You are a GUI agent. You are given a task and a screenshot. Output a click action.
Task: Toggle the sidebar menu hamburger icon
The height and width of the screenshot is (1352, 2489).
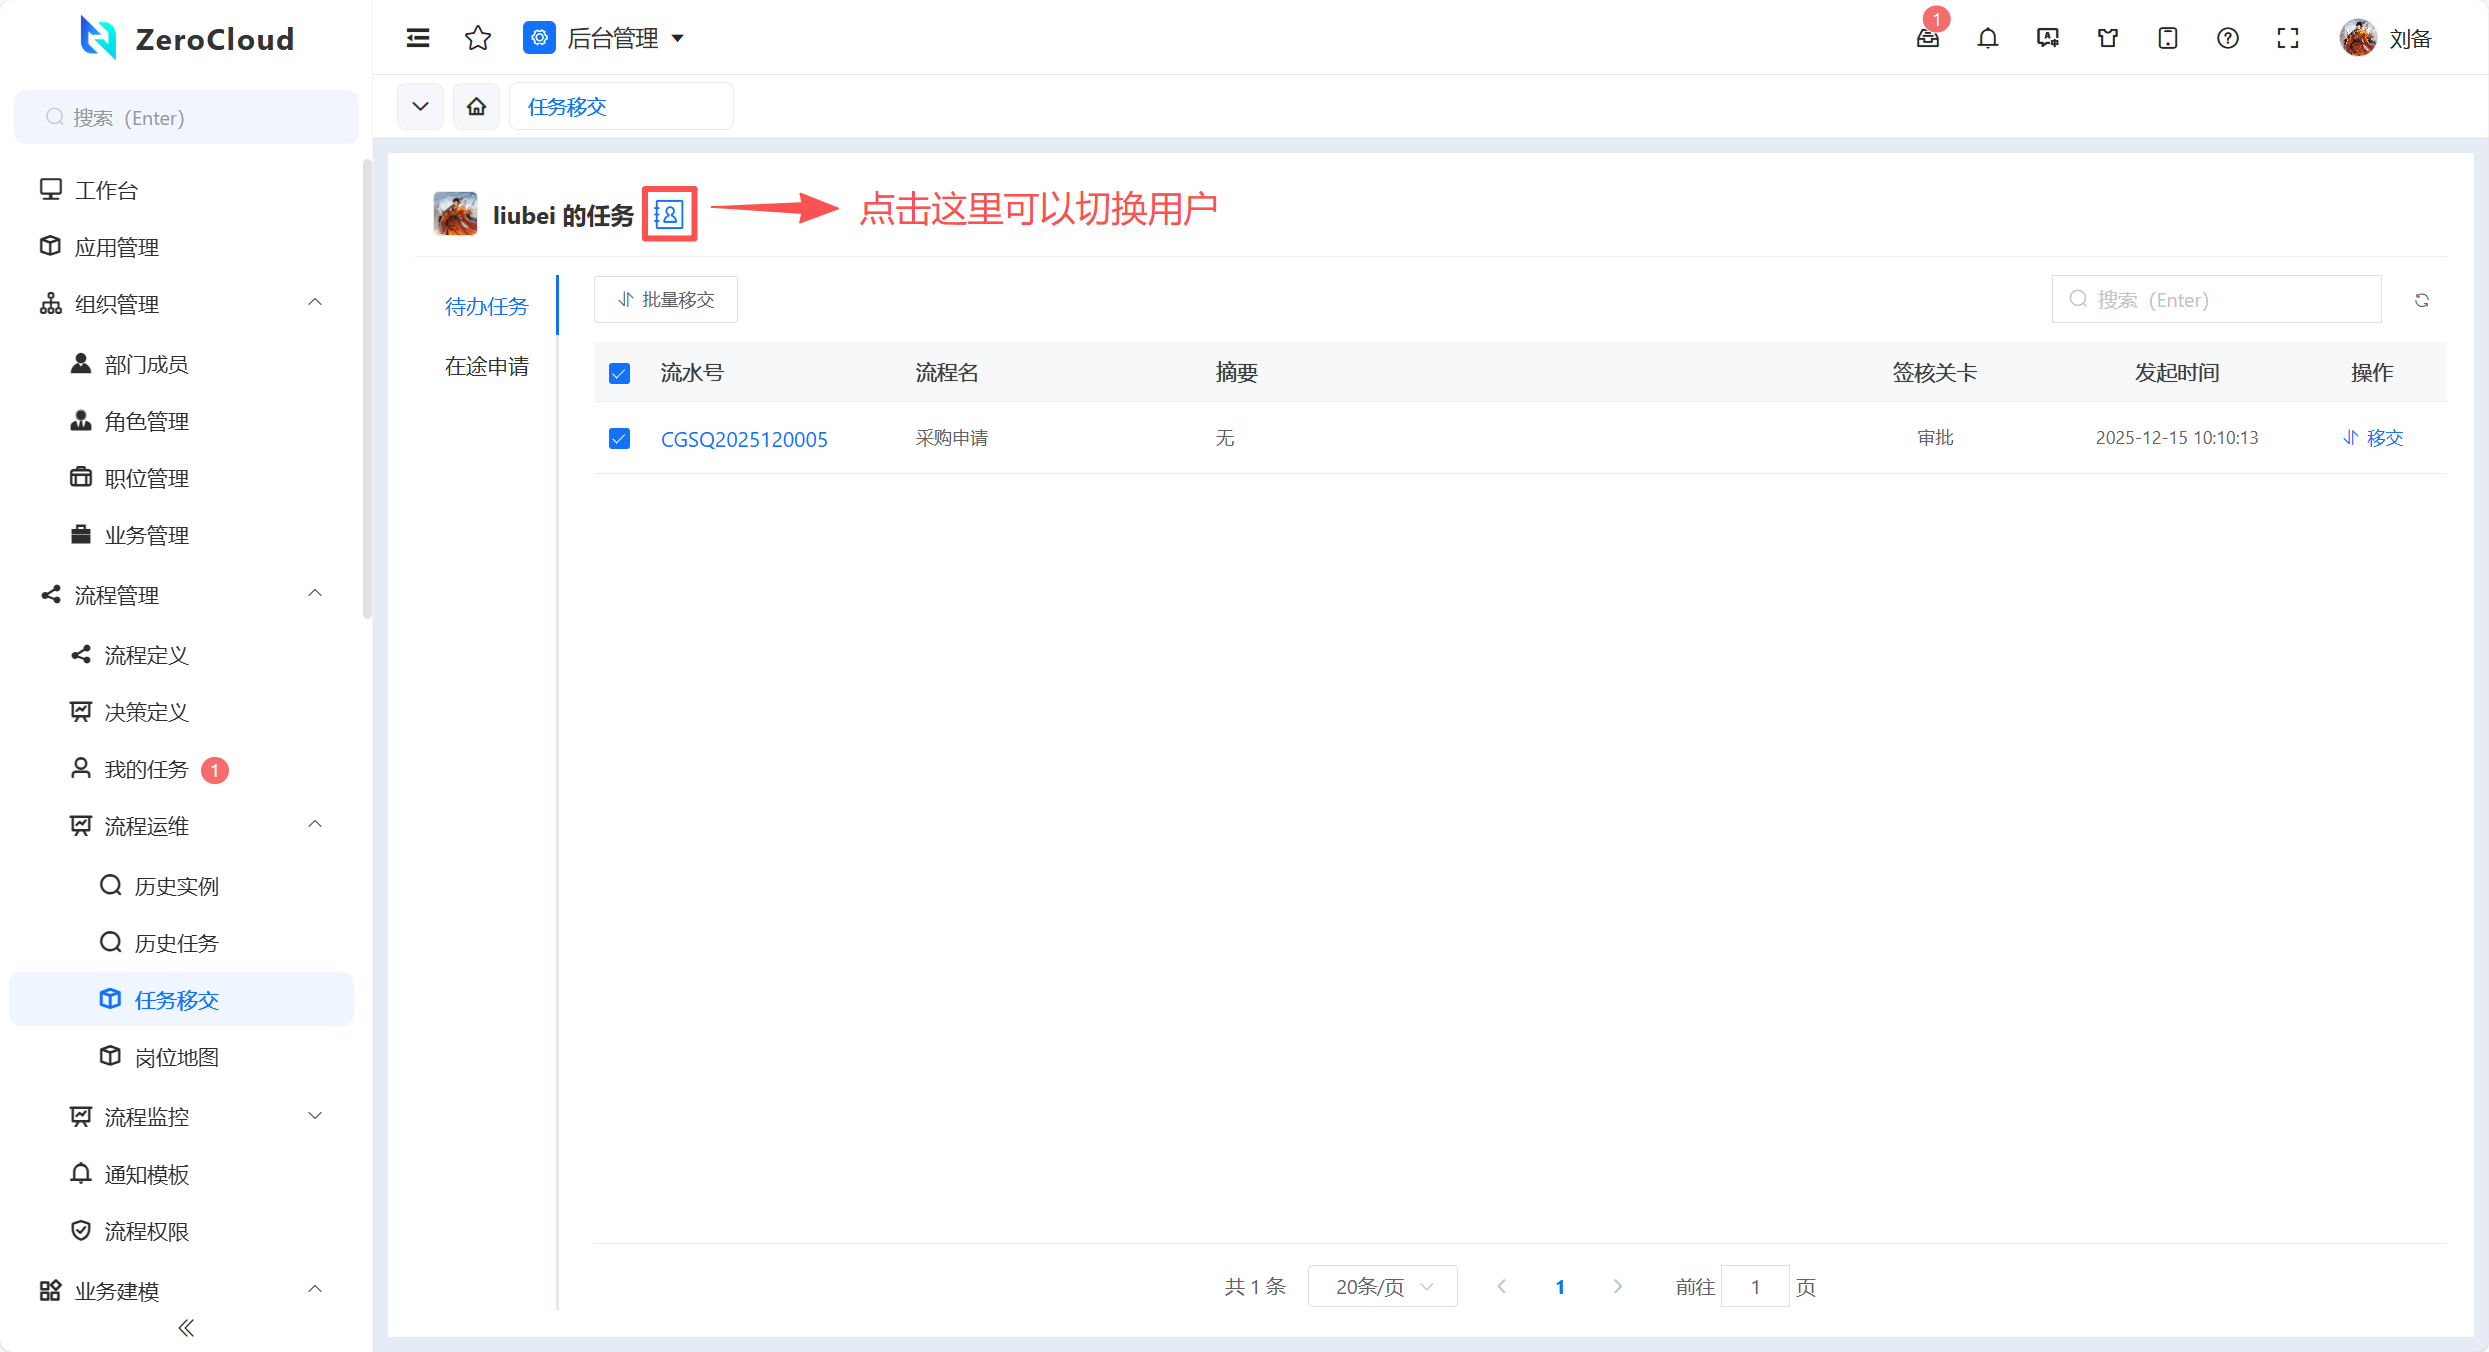(x=418, y=38)
